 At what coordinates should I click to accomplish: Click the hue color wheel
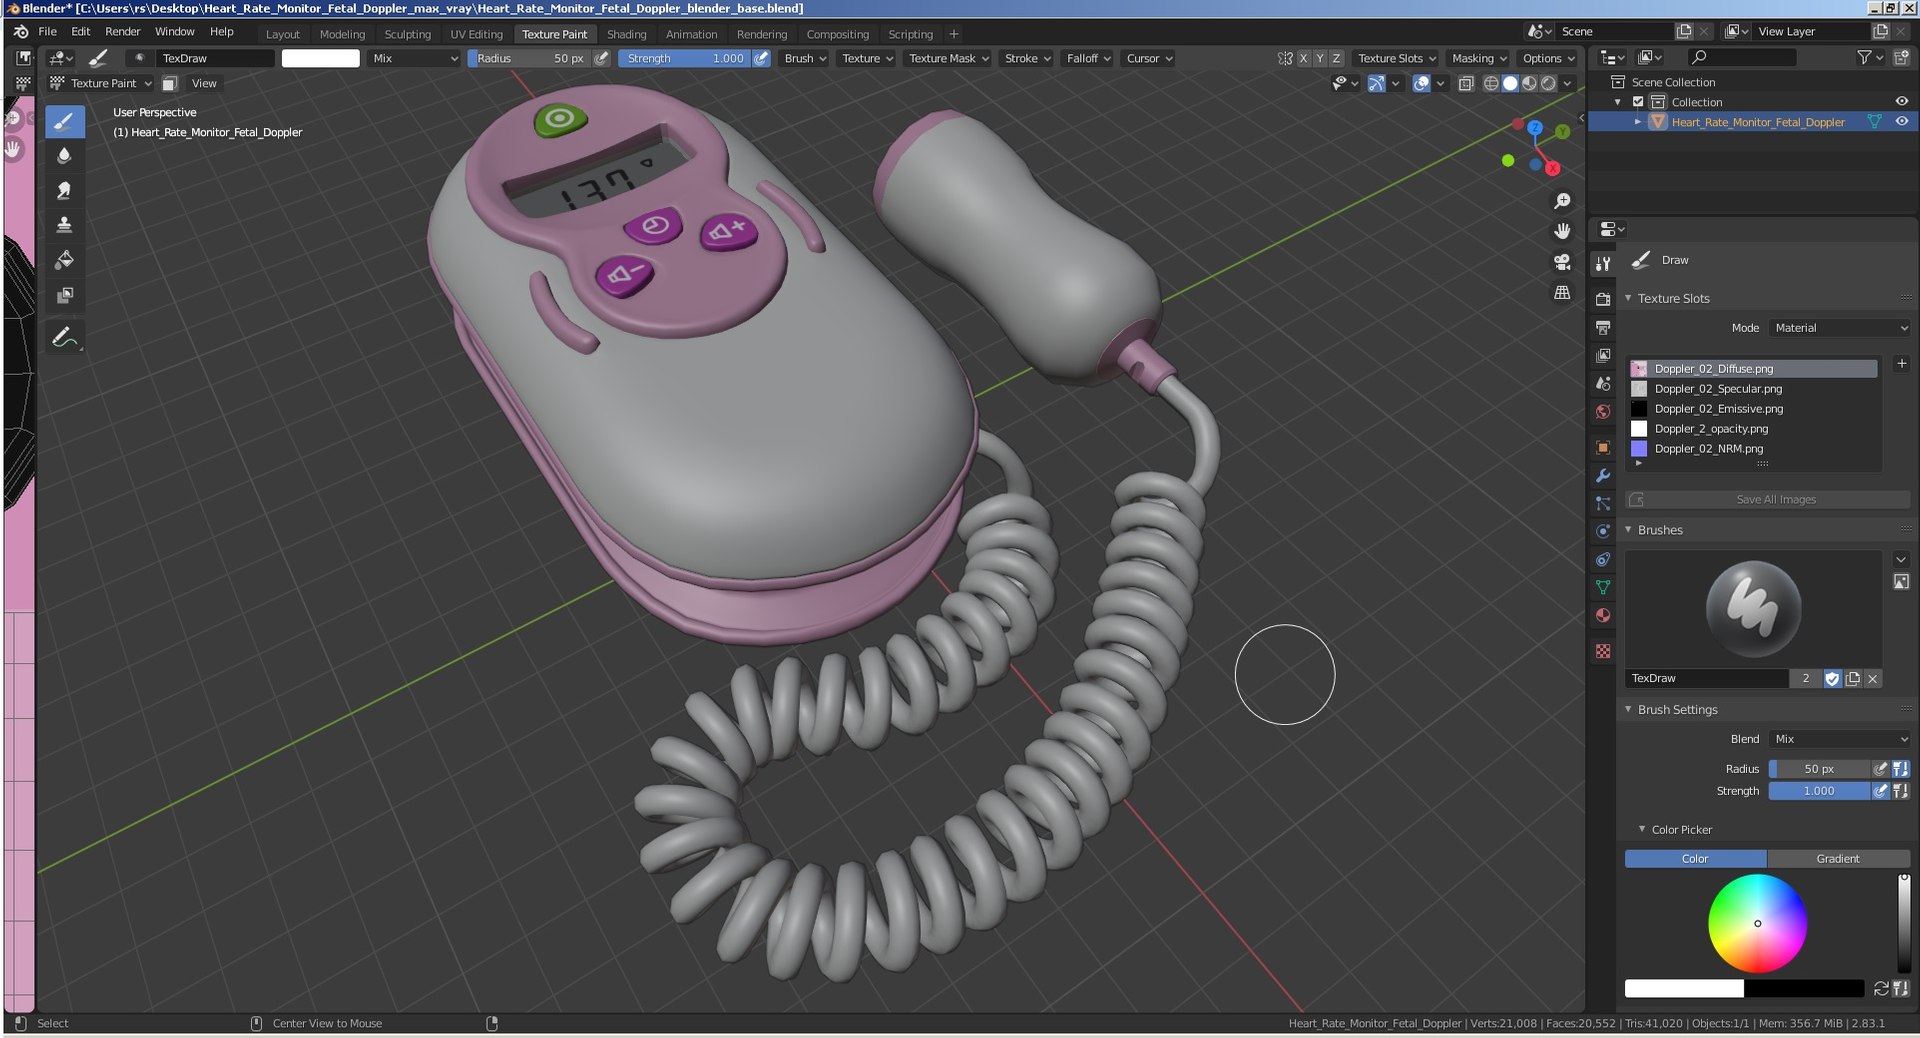click(1757, 923)
